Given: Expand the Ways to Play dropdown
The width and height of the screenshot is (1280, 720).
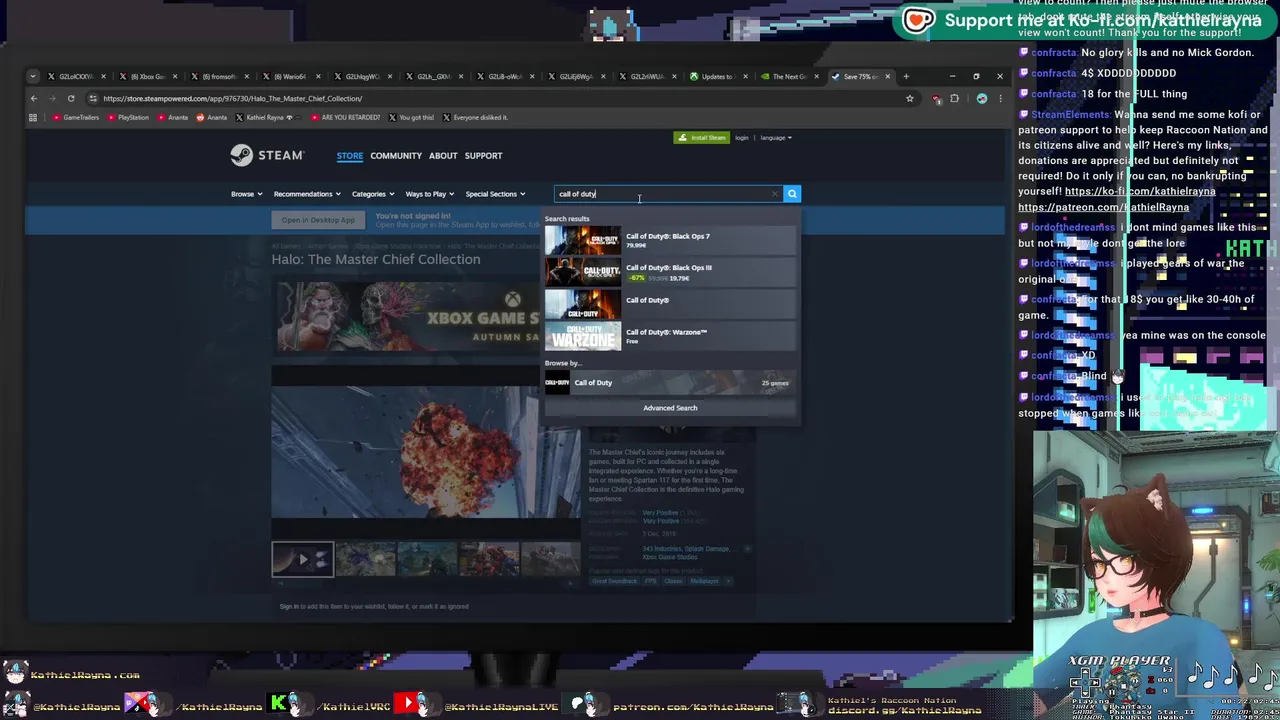Looking at the screenshot, I should 429,194.
